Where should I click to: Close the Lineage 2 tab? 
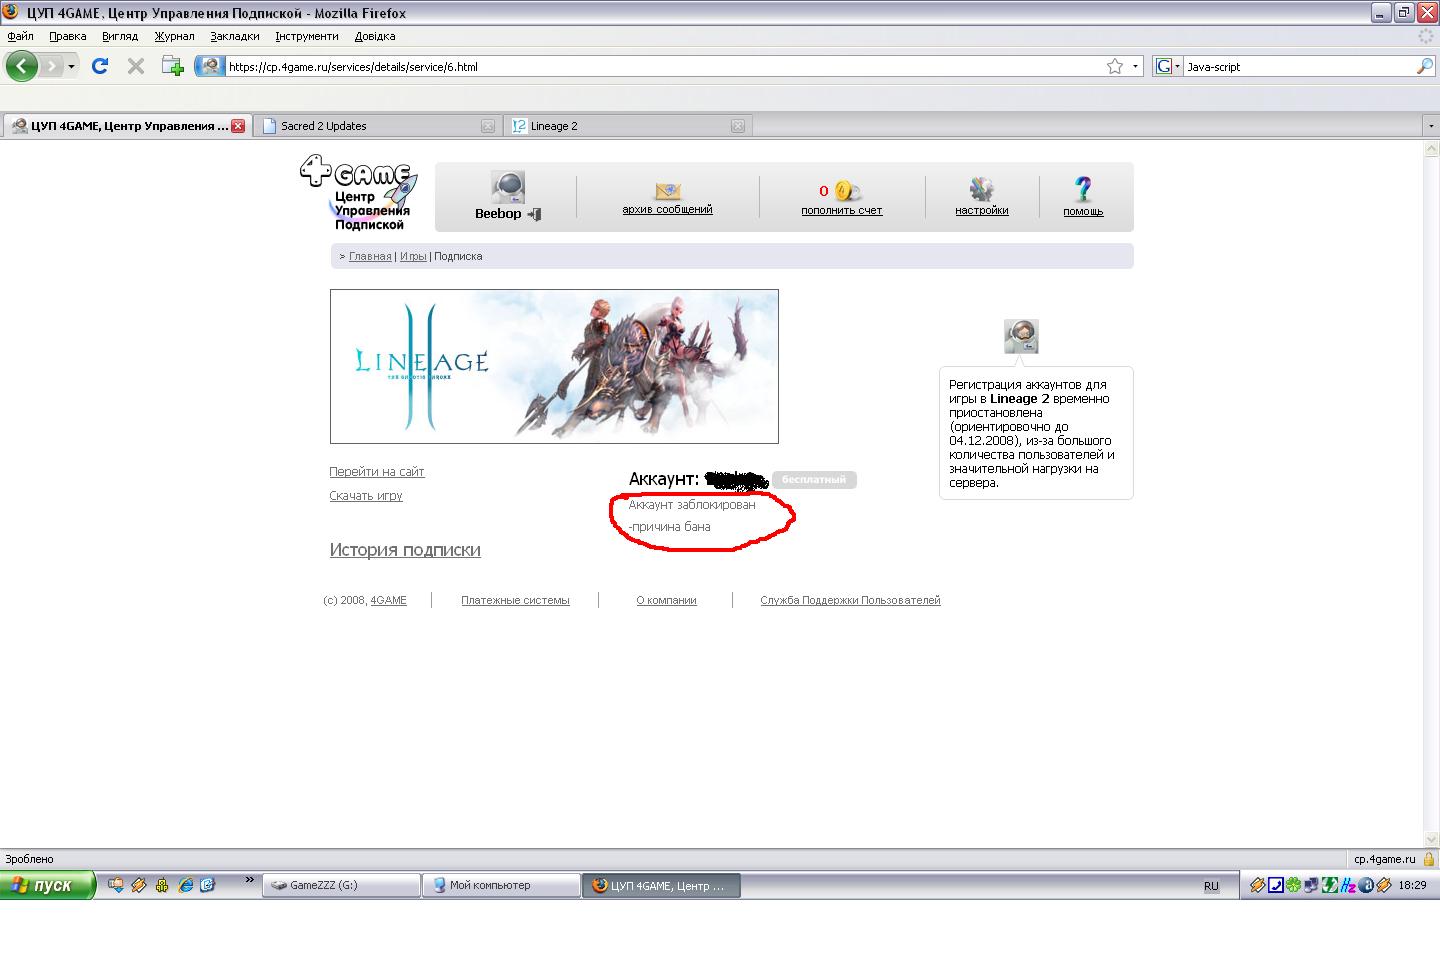pyautogui.click(x=738, y=126)
